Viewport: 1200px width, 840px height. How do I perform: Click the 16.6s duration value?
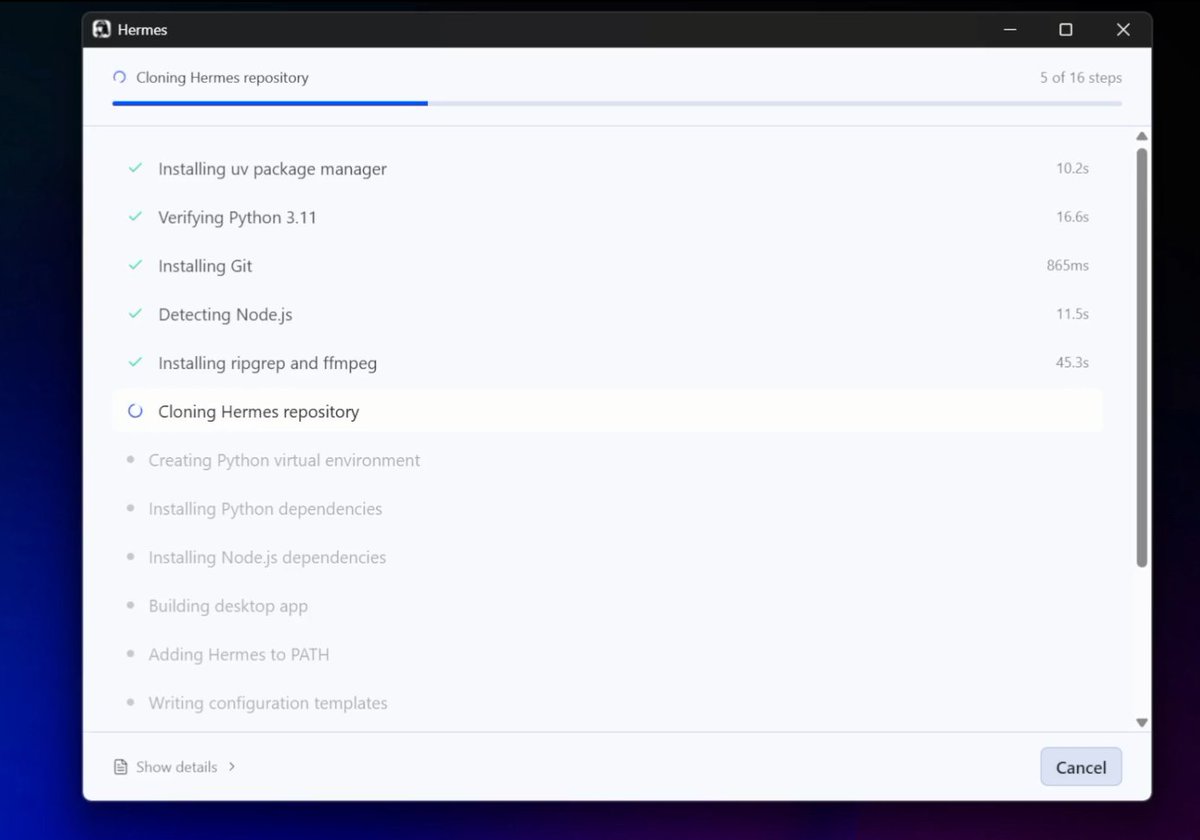[1073, 217]
